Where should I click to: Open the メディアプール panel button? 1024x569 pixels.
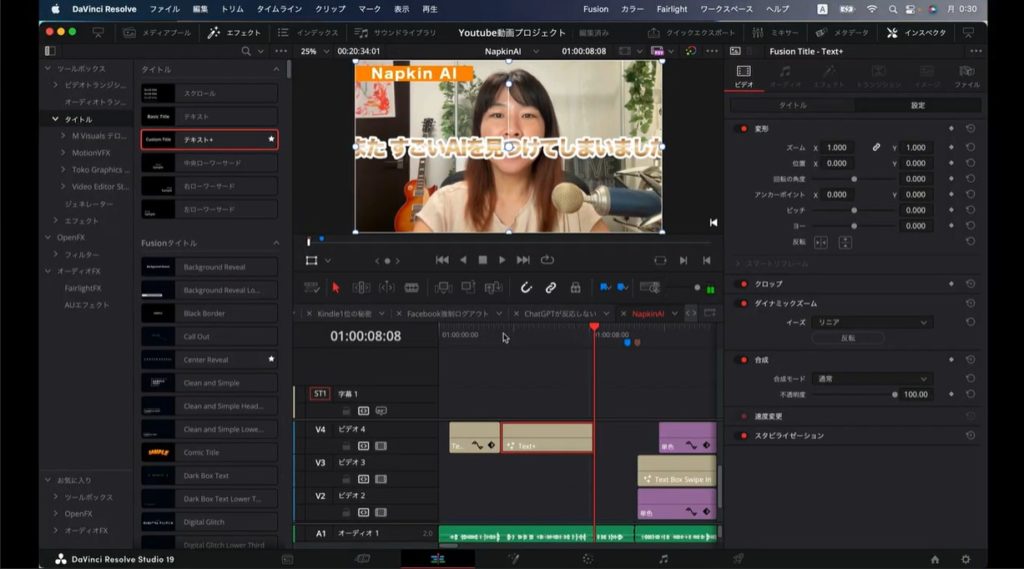click(150, 32)
